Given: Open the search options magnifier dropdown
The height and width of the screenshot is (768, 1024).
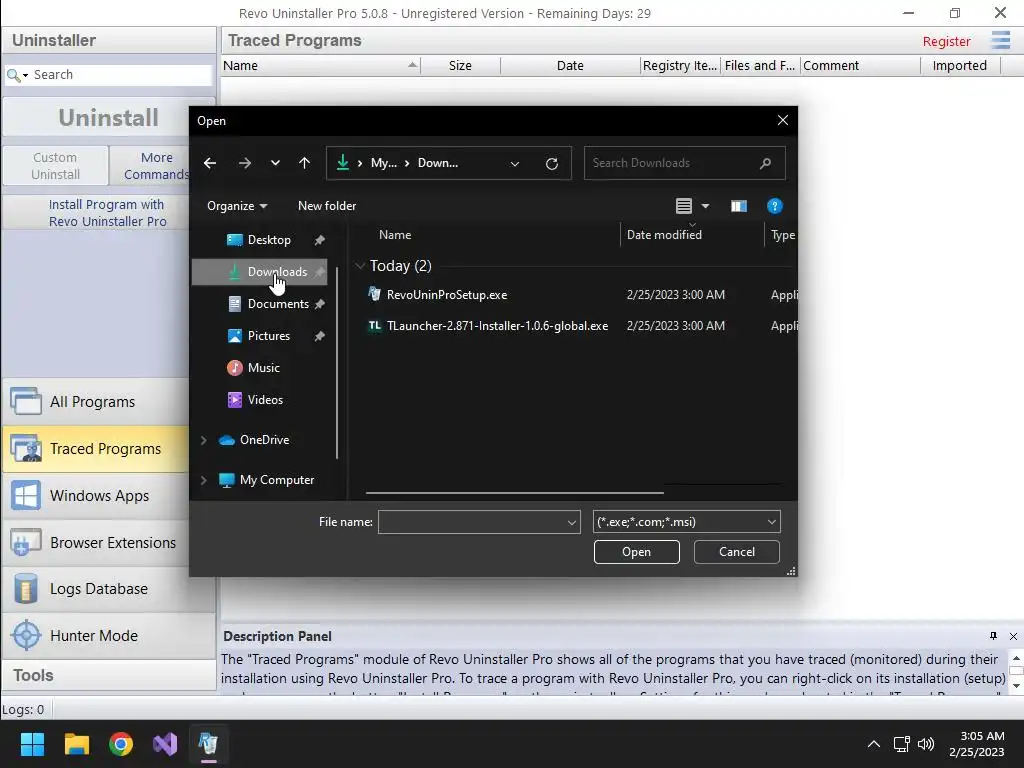Looking at the screenshot, I should pyautogui.click(x=17, y=75).
